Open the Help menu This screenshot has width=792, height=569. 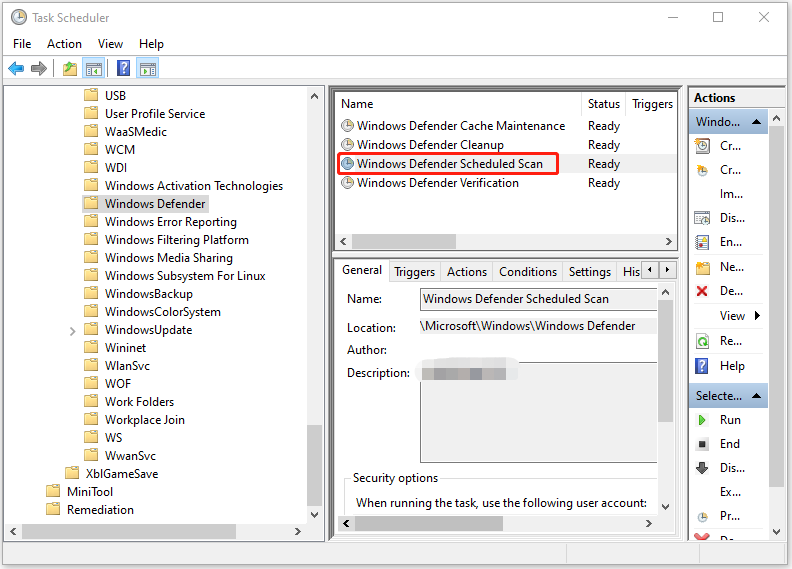tap(151, 44)
